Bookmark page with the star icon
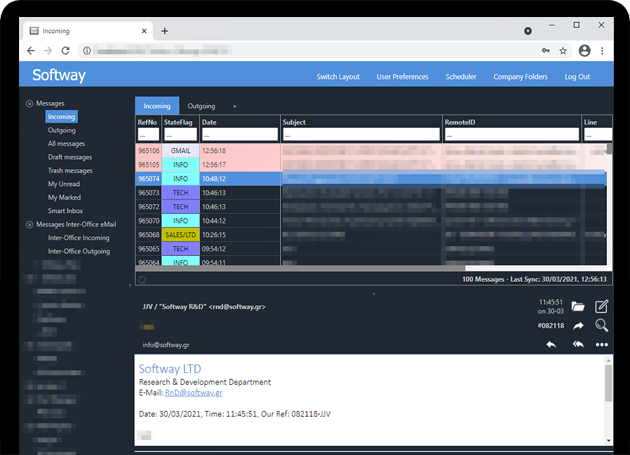The width and height of the screenshot is (630, 455). [563, 51]
